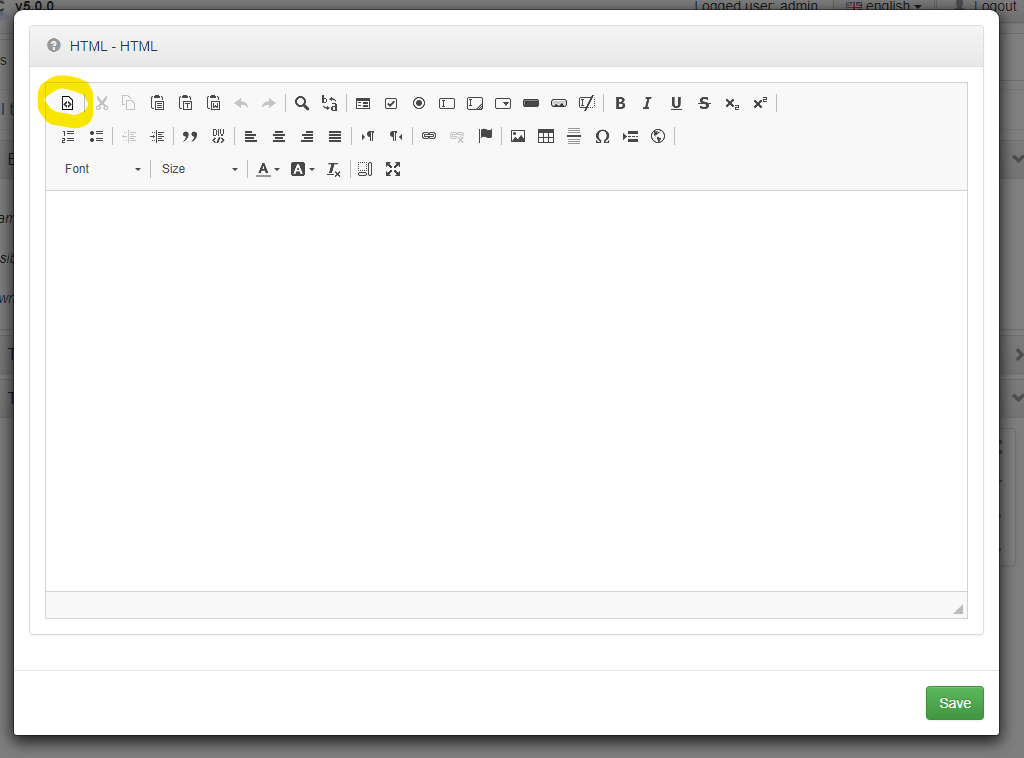Click the editor resize handle corner

point(958,609)
